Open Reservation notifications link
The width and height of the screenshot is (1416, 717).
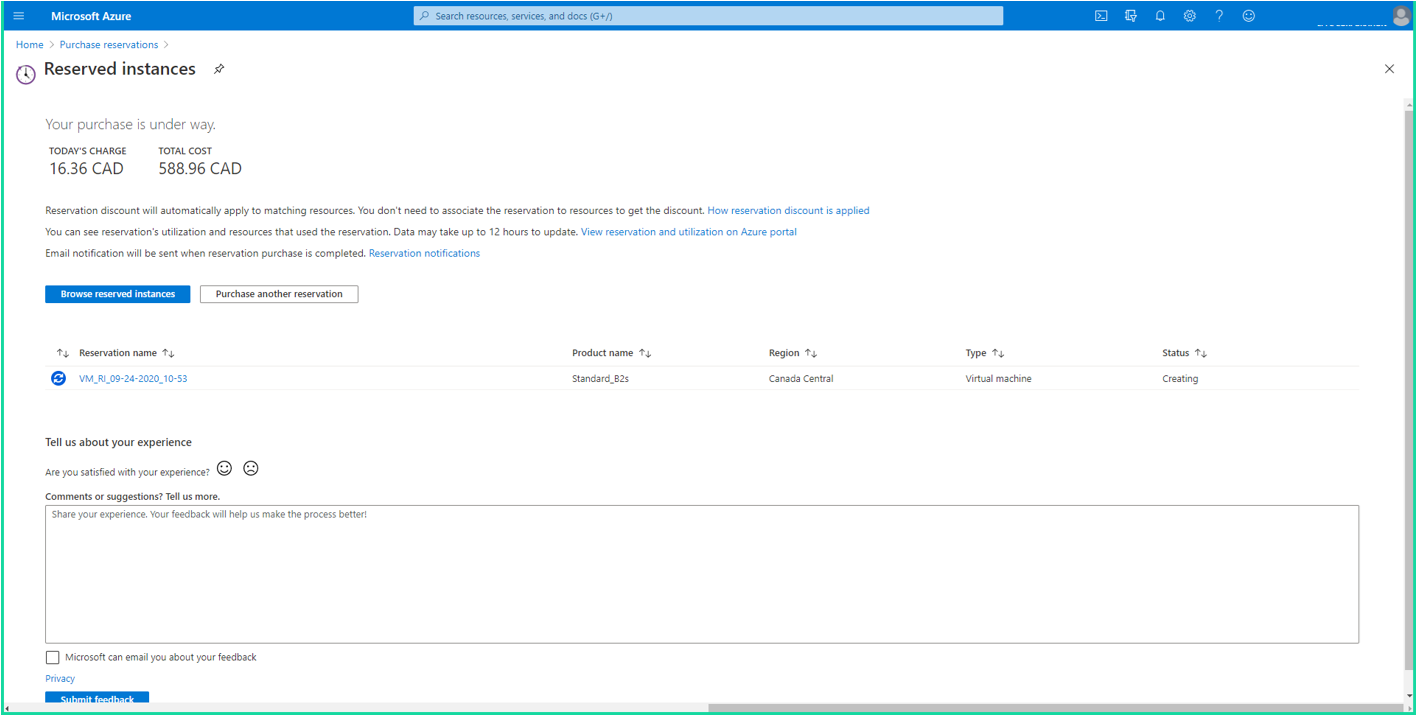424,253
